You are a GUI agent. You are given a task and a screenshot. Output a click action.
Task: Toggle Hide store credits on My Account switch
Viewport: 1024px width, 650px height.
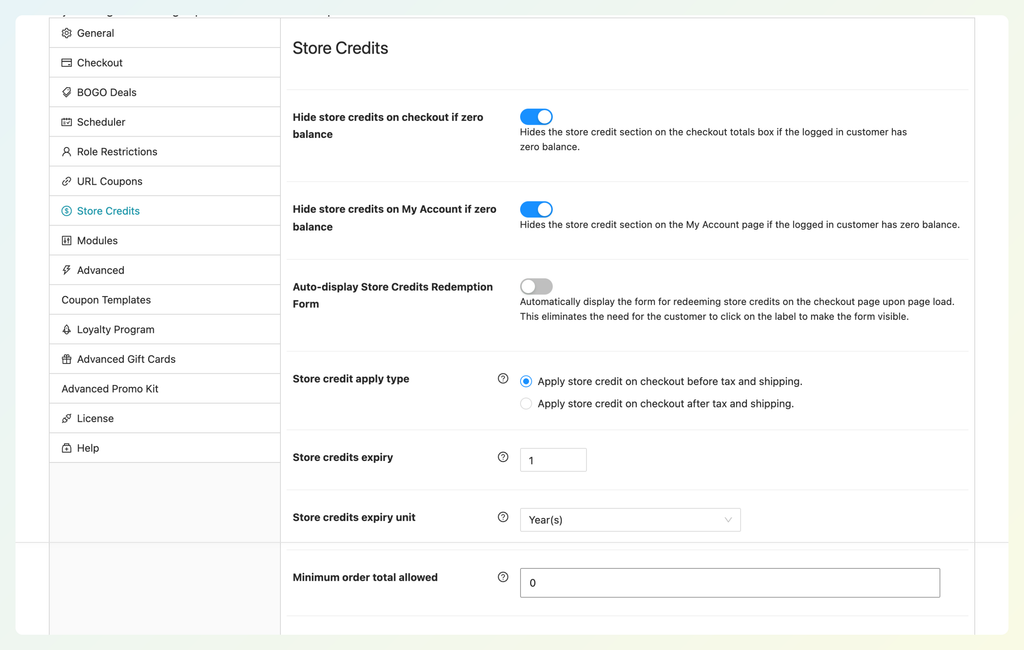point(536,209)
